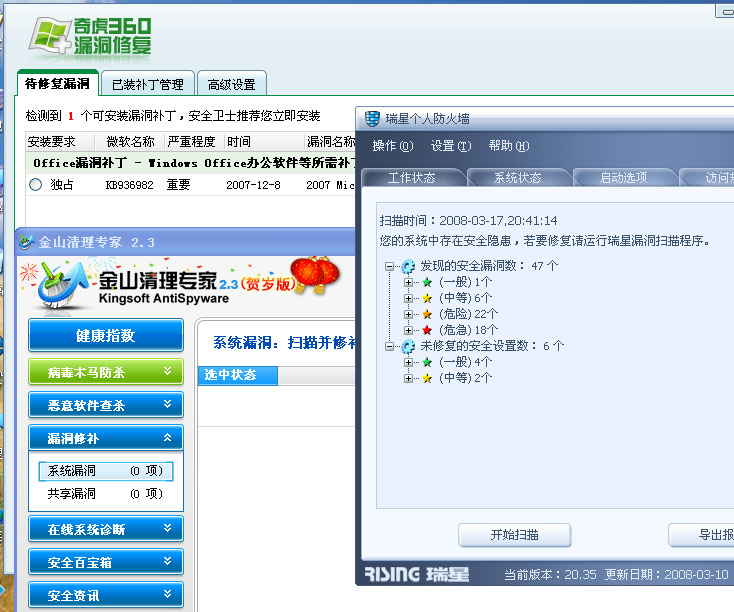Screen dimensions: 734x612
Task: Expand the (危险) 22个 vulnerability node
Action: coord(408,314)
